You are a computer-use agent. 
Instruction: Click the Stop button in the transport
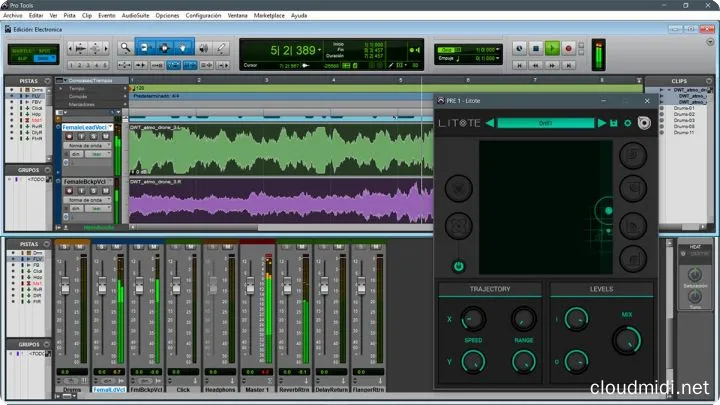[x=536, y=48]
